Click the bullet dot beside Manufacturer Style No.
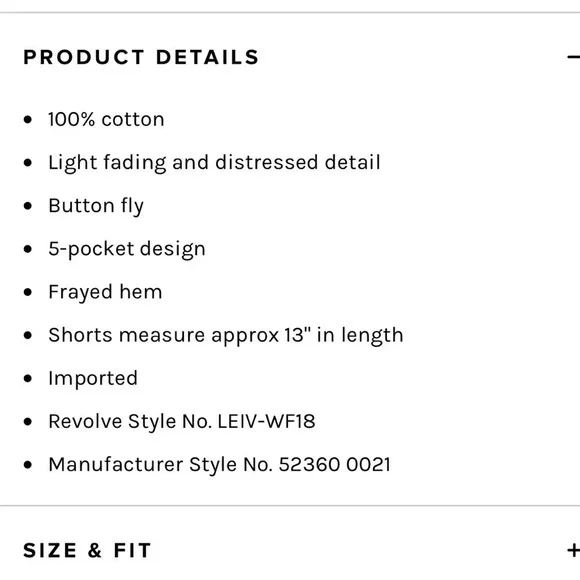 (x=28, y=465)
